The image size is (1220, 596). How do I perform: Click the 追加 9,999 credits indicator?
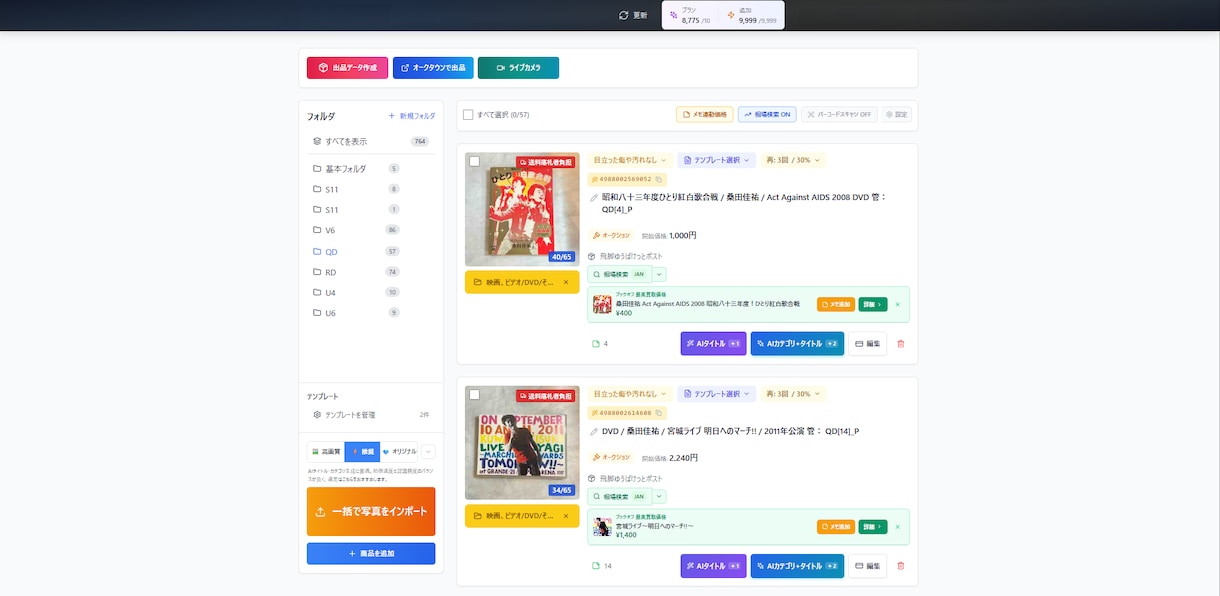point(752,16)
